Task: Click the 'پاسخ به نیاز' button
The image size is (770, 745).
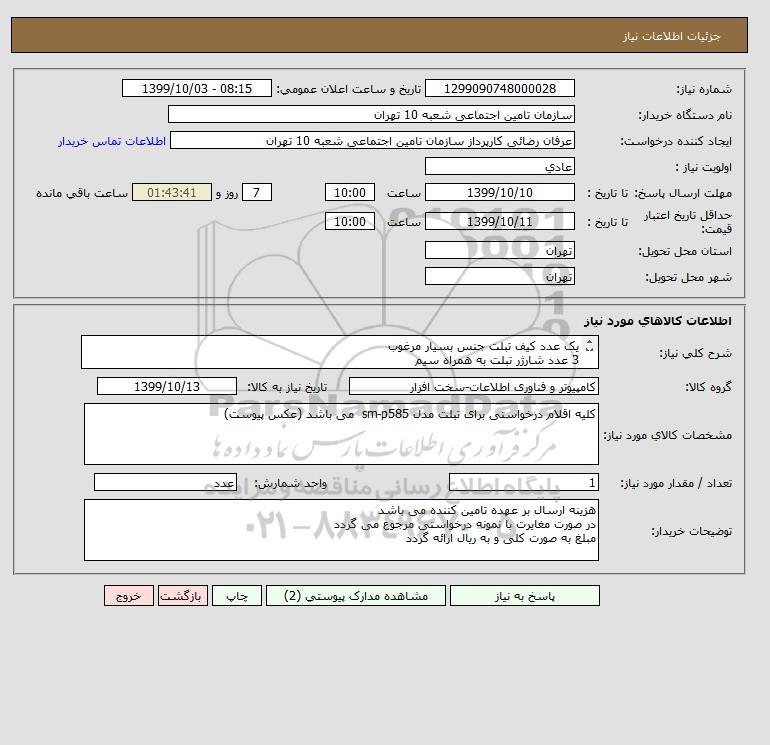Action: pos(524,596)
